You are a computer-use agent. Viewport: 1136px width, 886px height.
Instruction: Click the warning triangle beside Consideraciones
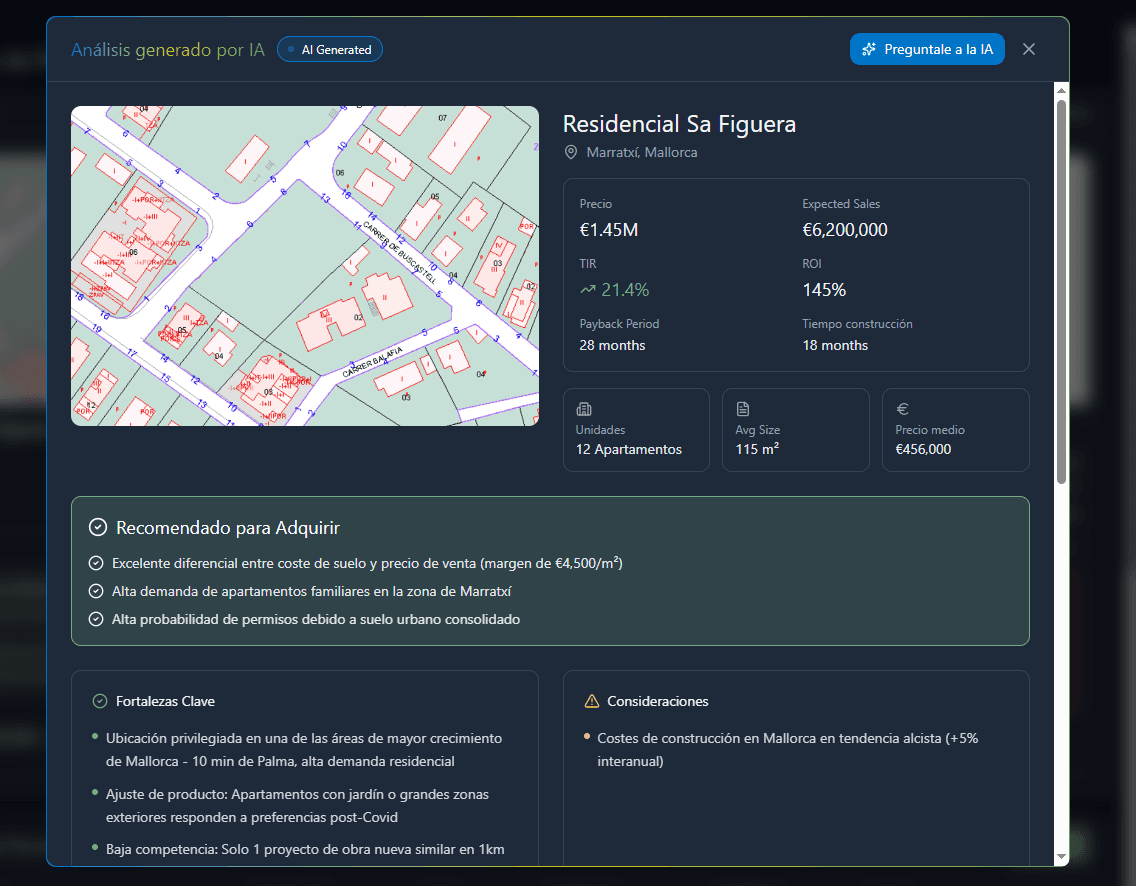coord(592,701)
